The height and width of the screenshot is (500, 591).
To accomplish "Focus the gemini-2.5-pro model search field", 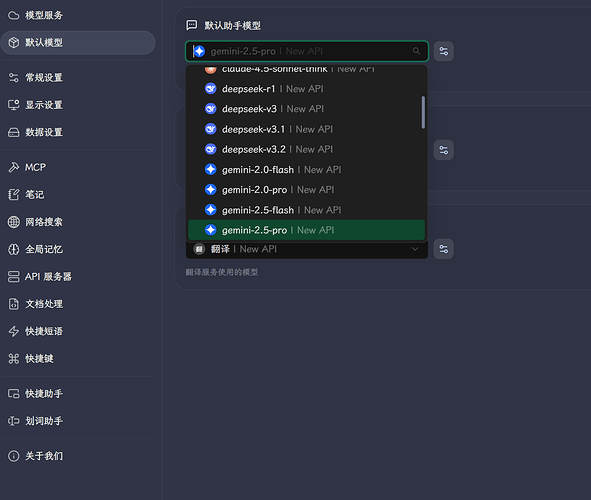I will (x=307, y=51).
